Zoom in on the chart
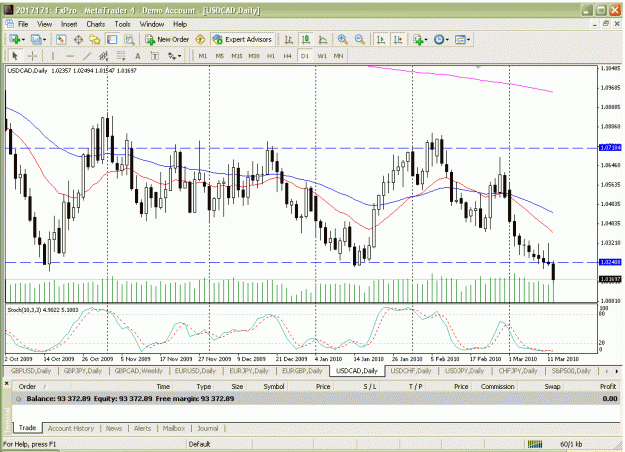The height and width of the screenshot is (452, 625). 342,39
